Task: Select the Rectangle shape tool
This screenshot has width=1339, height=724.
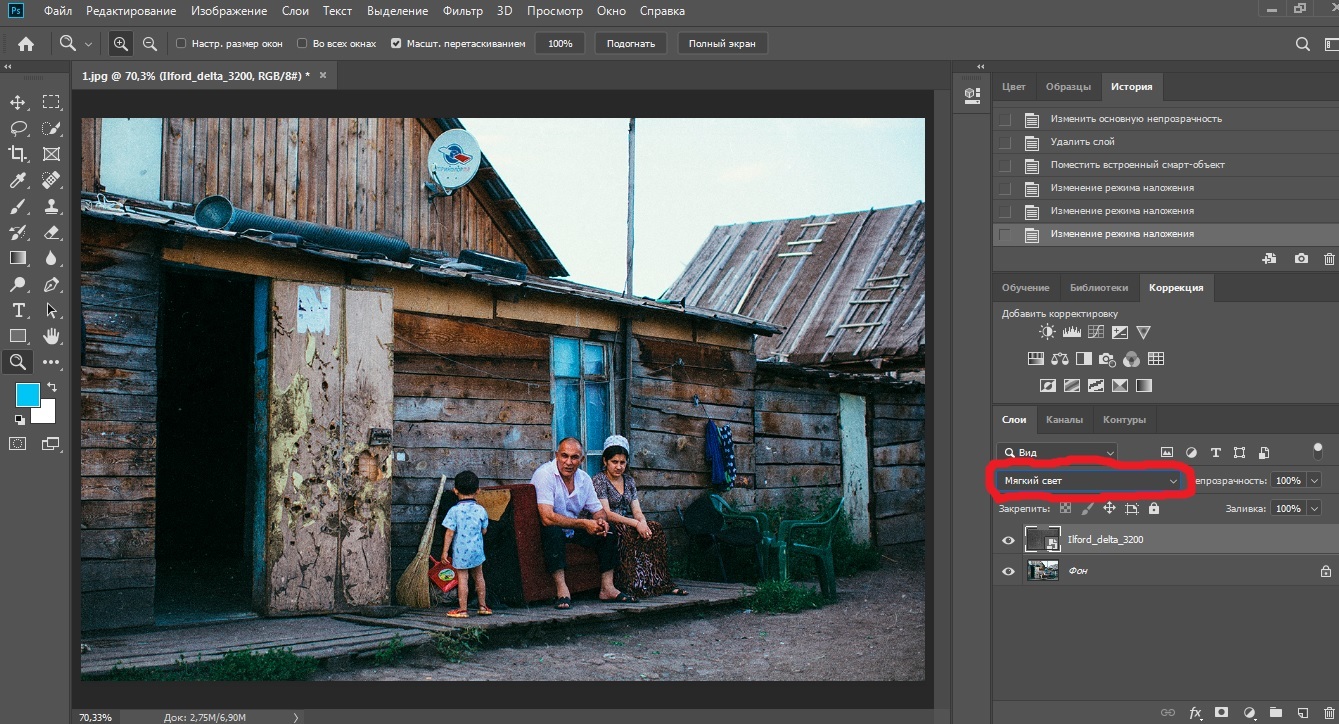Action: pyautogui.click(x=18, y=336)
